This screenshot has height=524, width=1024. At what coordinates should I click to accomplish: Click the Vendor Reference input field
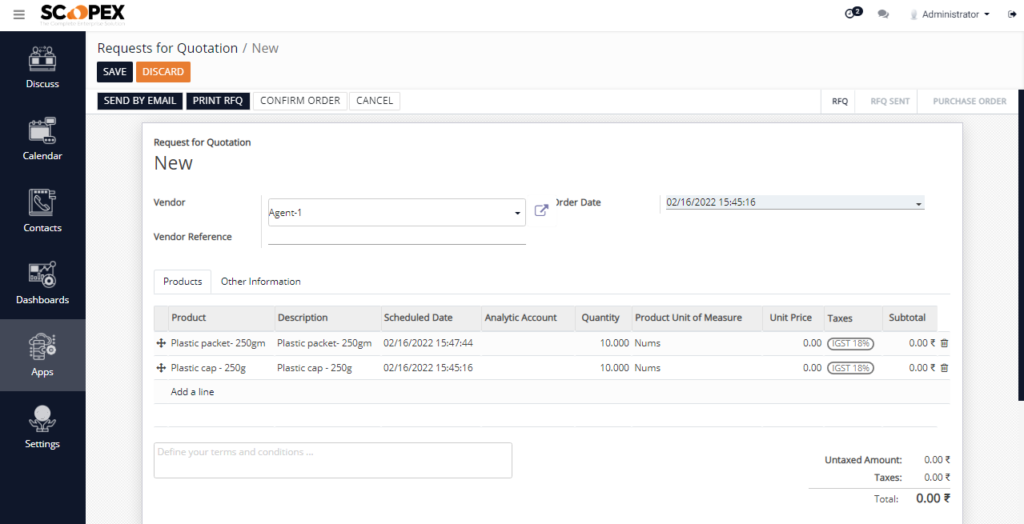tap(397, 236)
